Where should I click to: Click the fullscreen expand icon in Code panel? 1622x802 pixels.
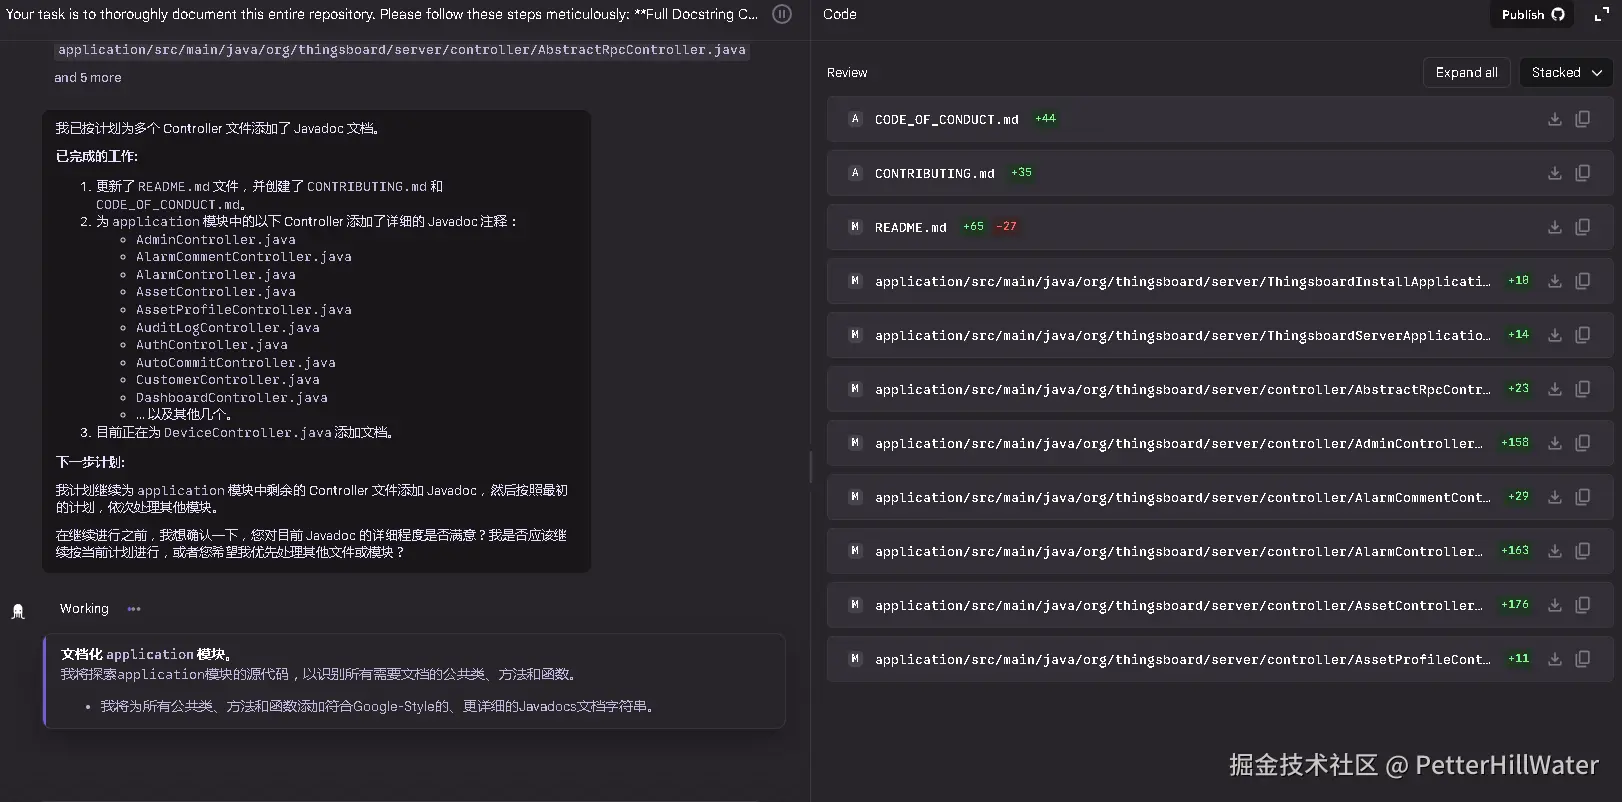point(1601,14)
